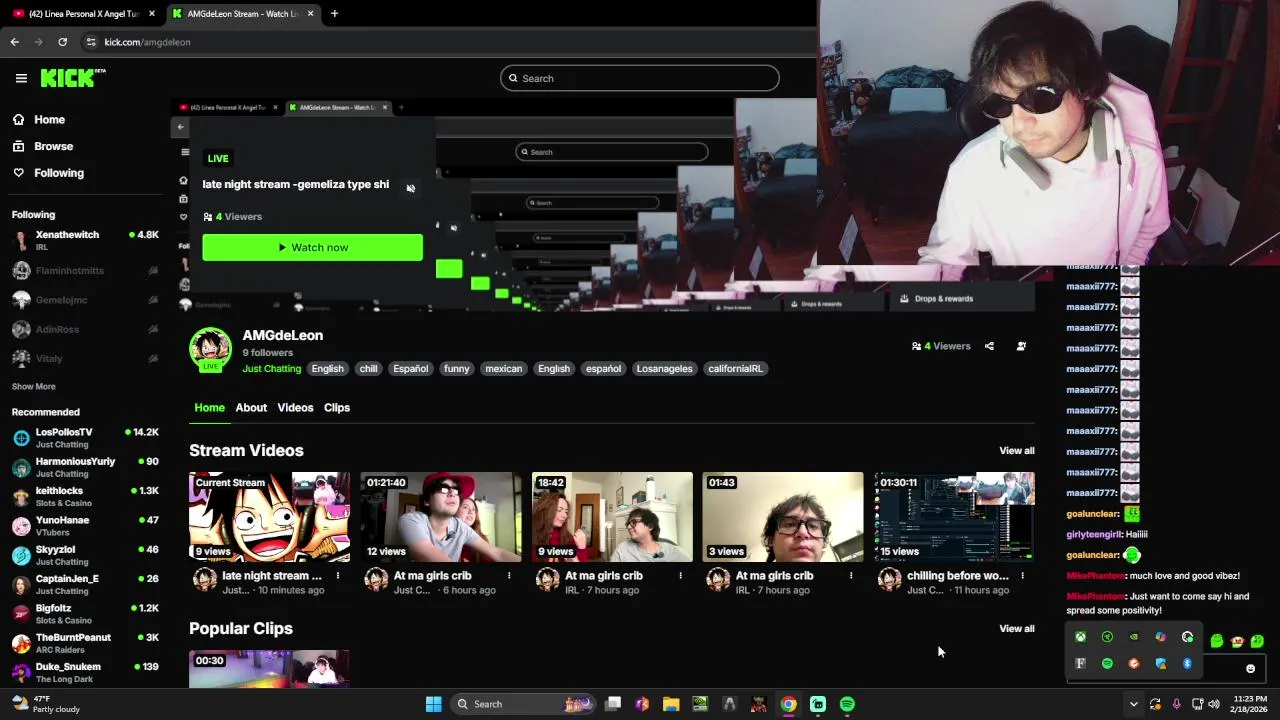Collapse the hidden tray icons chevron
The width and height of the screenshot is (1280, 720).
[1133, 704]
